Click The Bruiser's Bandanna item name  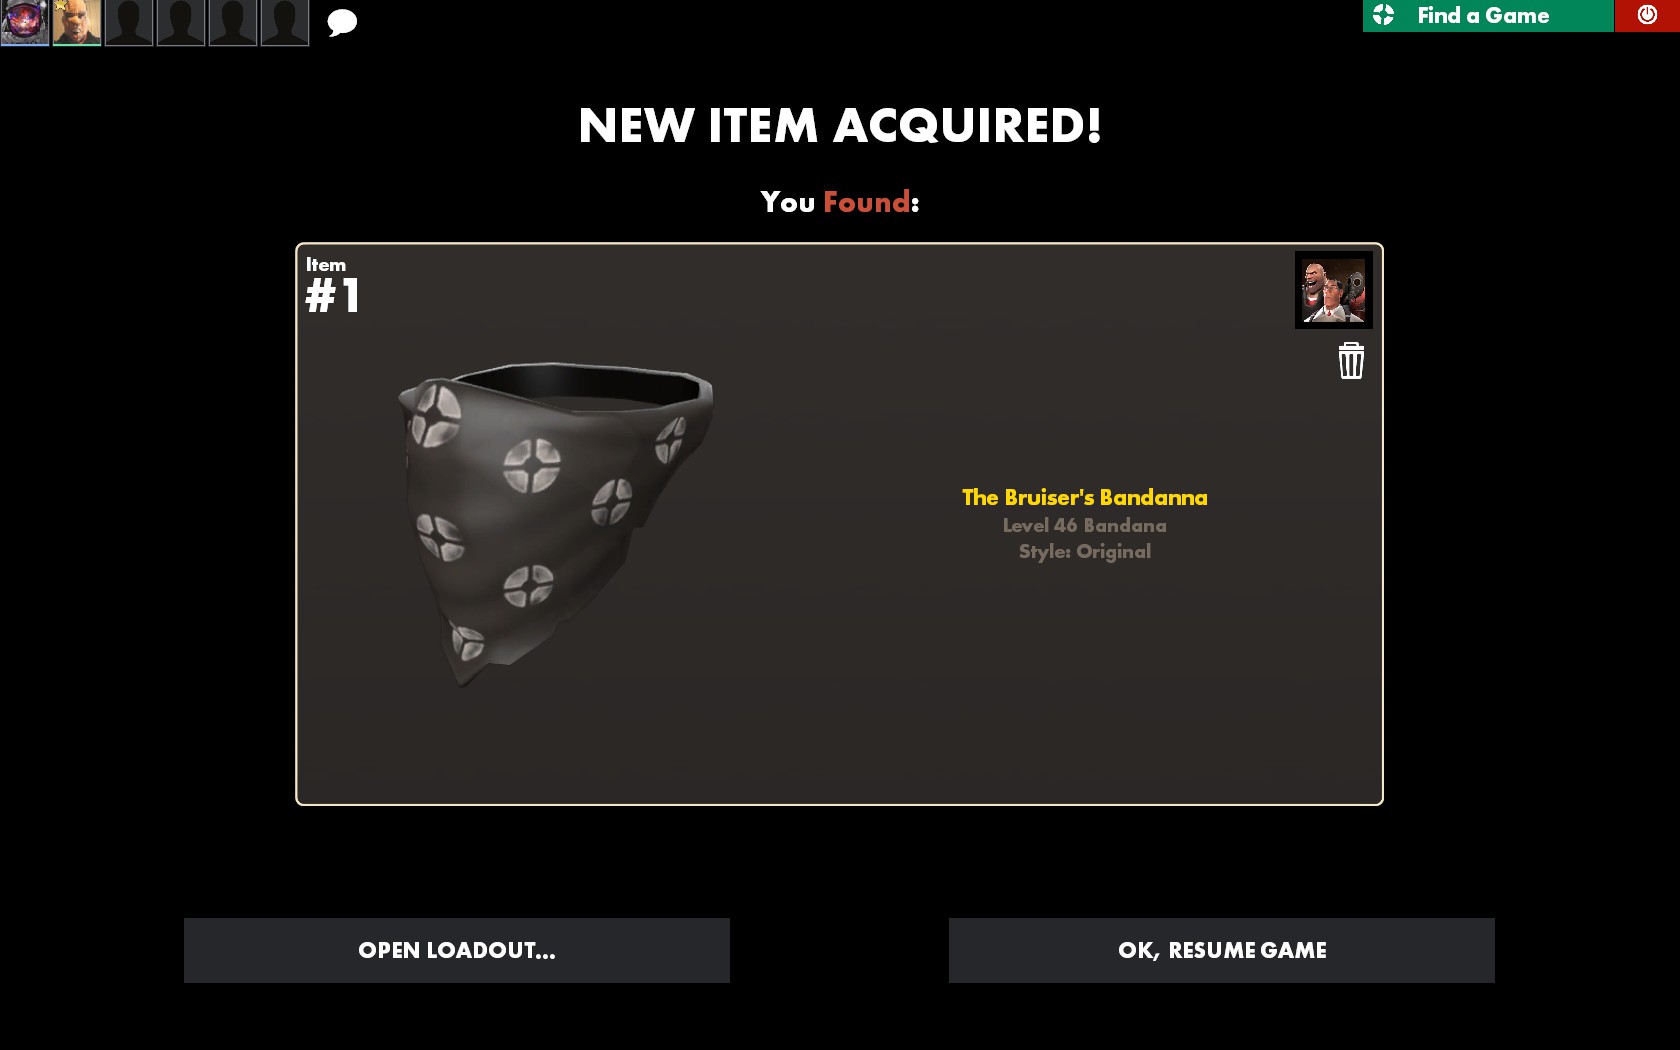click(x=1085, y=497)
